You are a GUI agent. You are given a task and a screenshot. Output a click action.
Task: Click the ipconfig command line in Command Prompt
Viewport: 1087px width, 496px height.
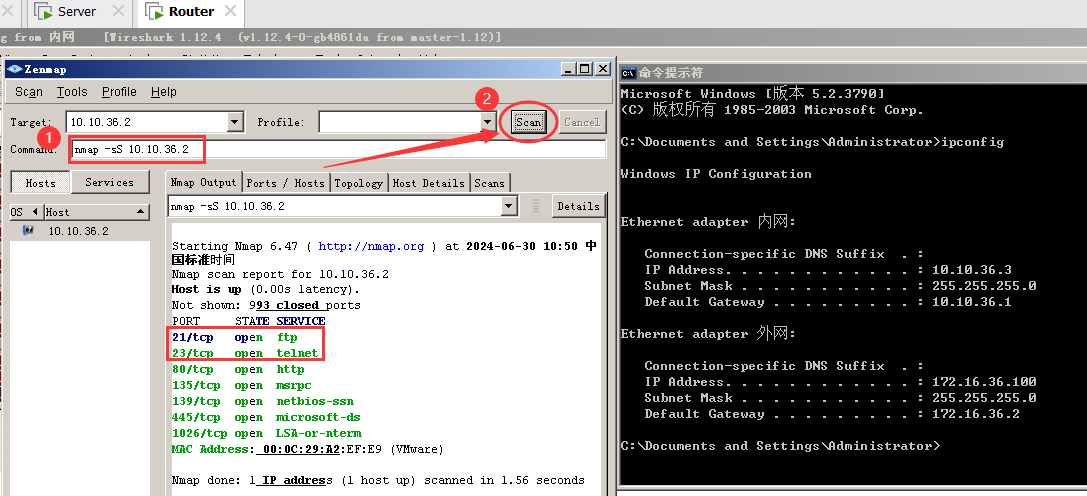click(x=812, y=142)
